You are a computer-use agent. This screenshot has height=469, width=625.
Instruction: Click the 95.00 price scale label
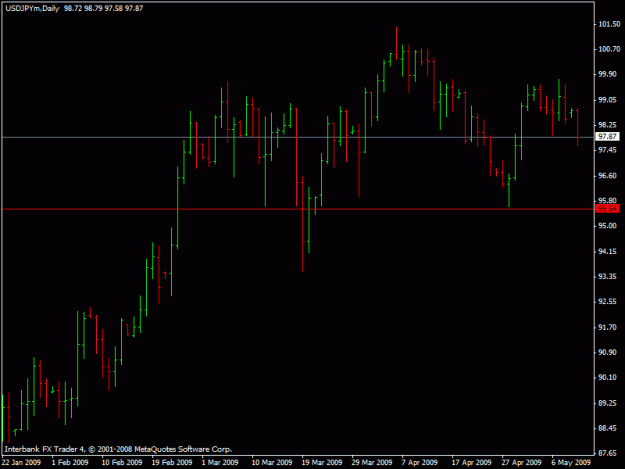[609, 226]
